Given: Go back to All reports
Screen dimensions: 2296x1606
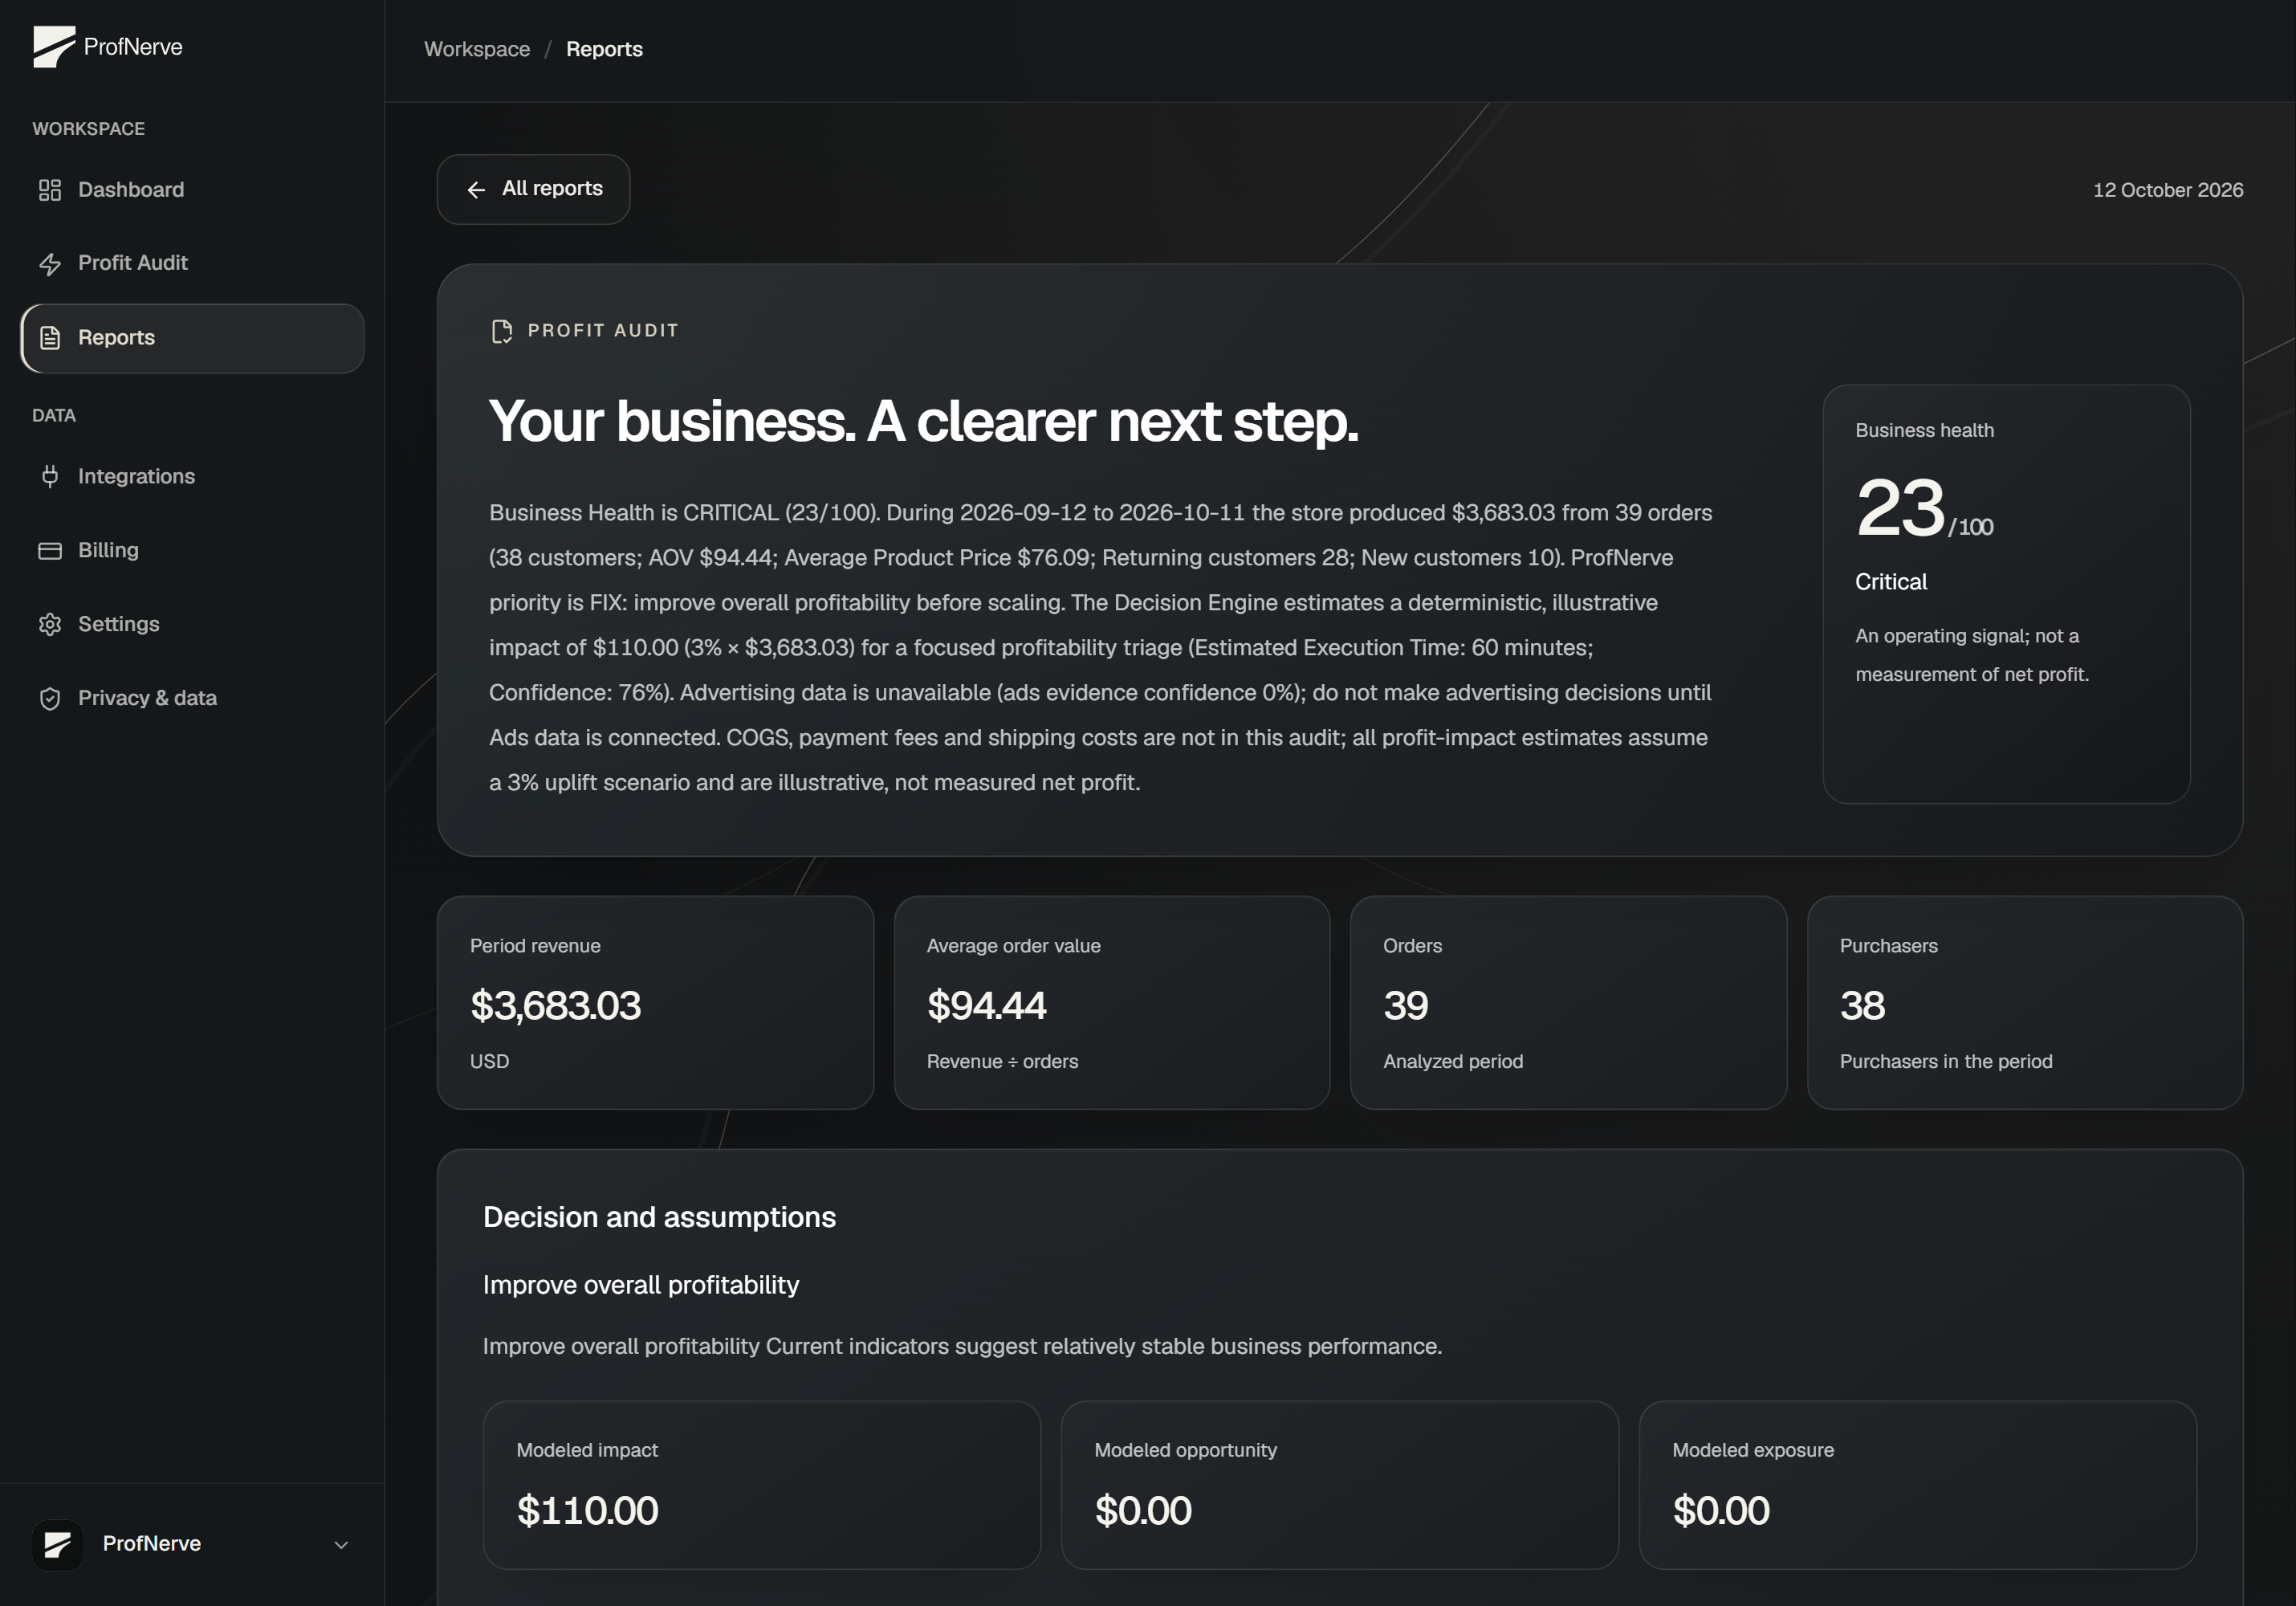Looking at the screenshot, I should pos(533,189).
